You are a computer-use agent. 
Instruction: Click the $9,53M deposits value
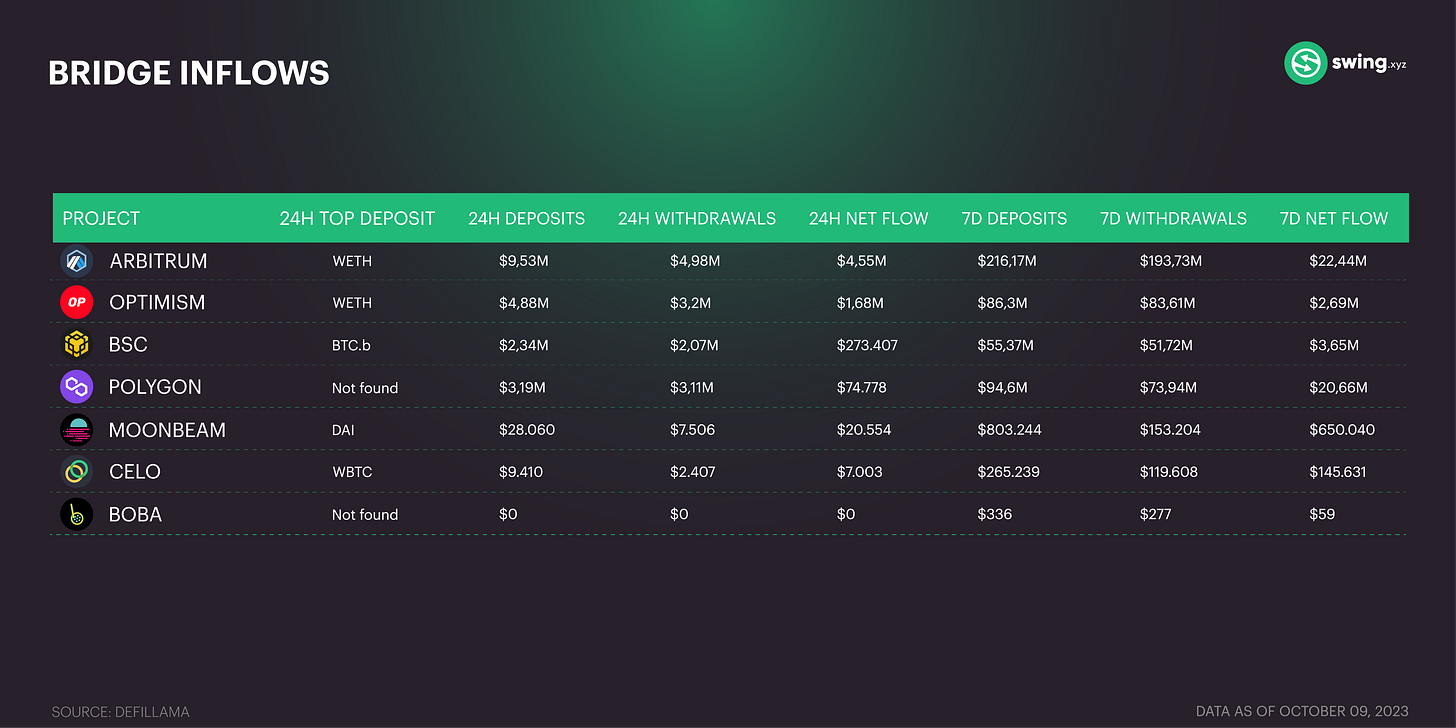pyautogui.click(x=524, y=261)
